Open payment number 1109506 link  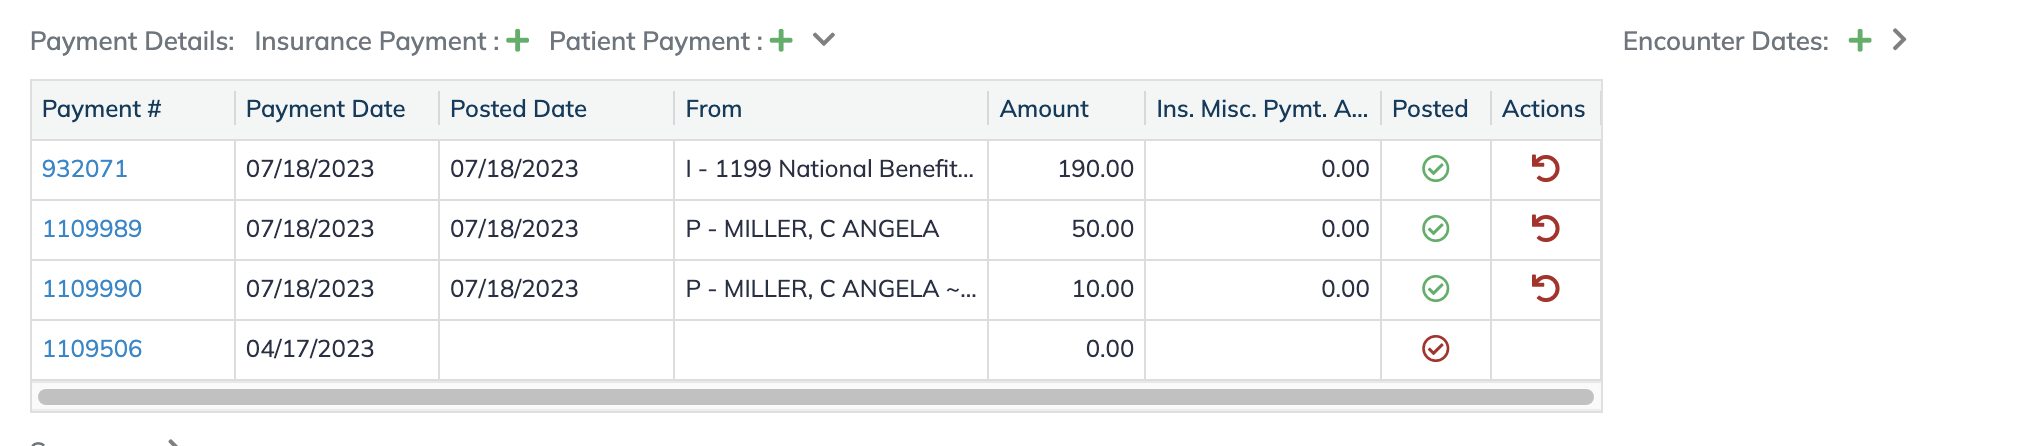92,349
